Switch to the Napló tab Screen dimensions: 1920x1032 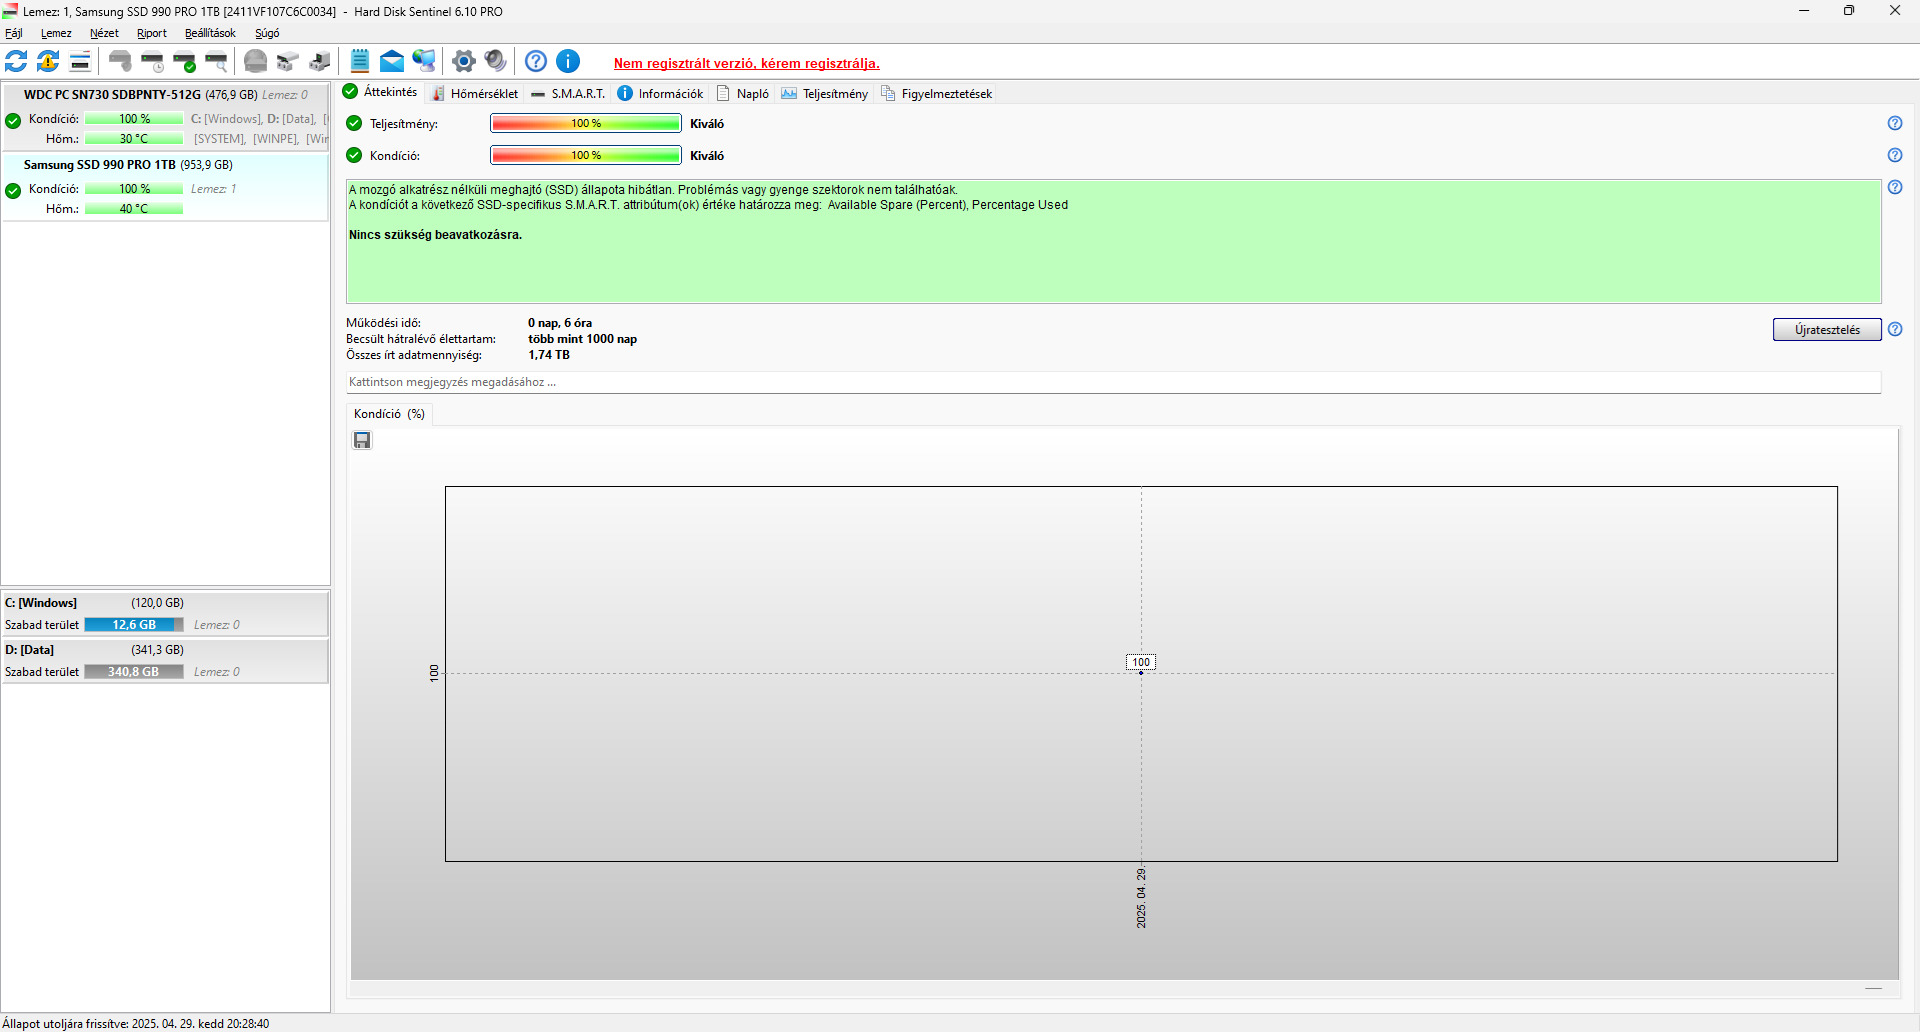pos(742,93)
